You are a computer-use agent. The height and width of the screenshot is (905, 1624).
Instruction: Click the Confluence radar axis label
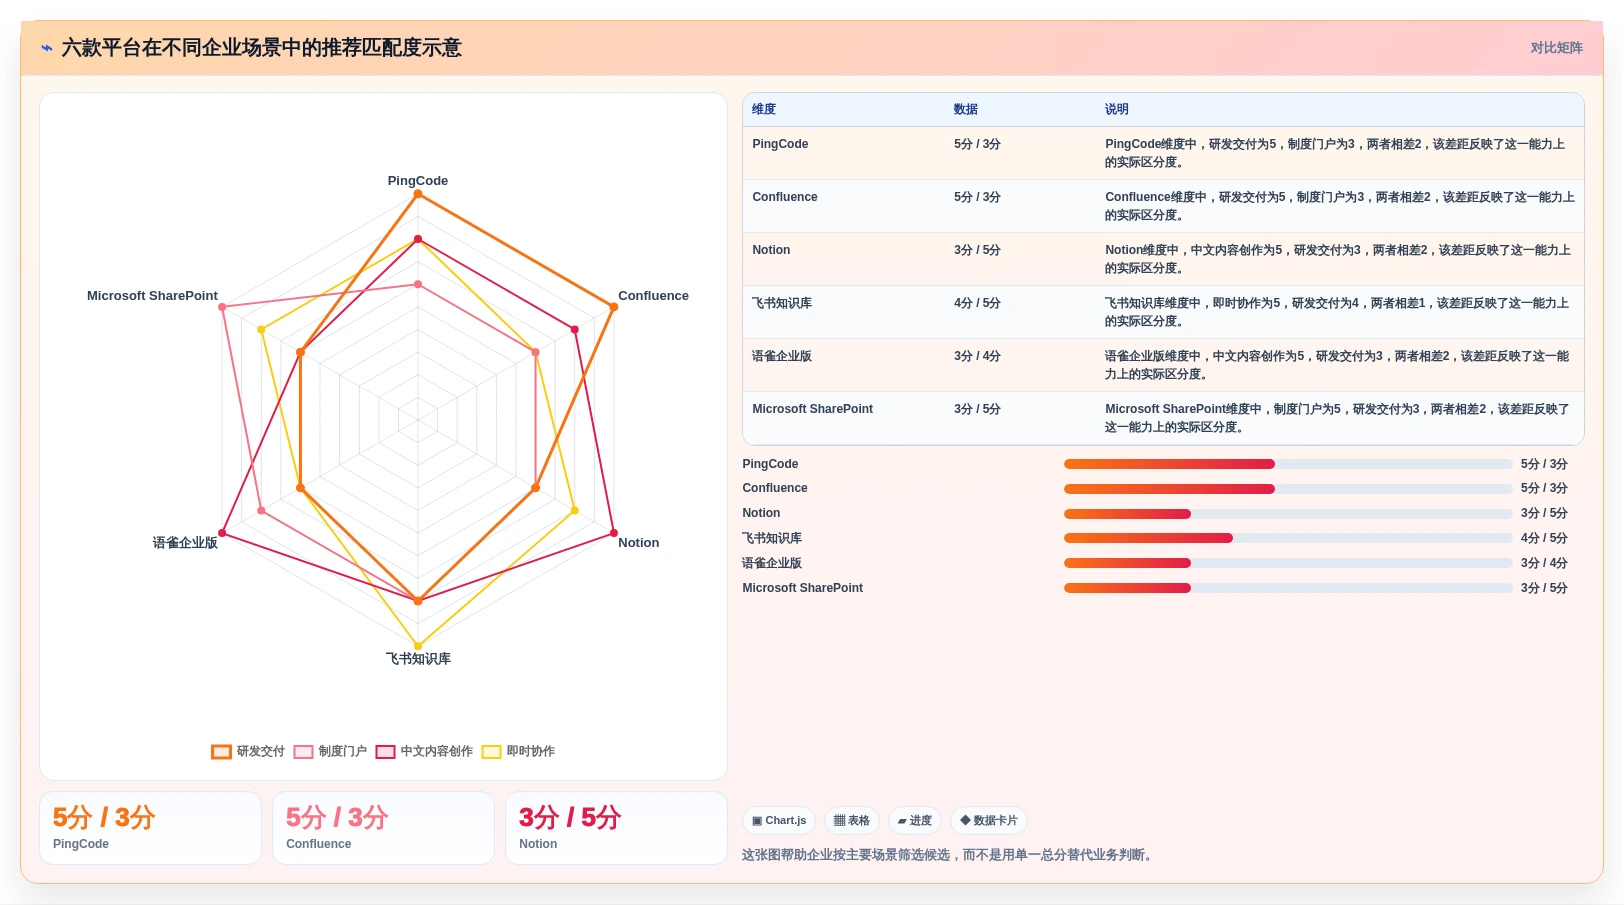click(653, 296)
